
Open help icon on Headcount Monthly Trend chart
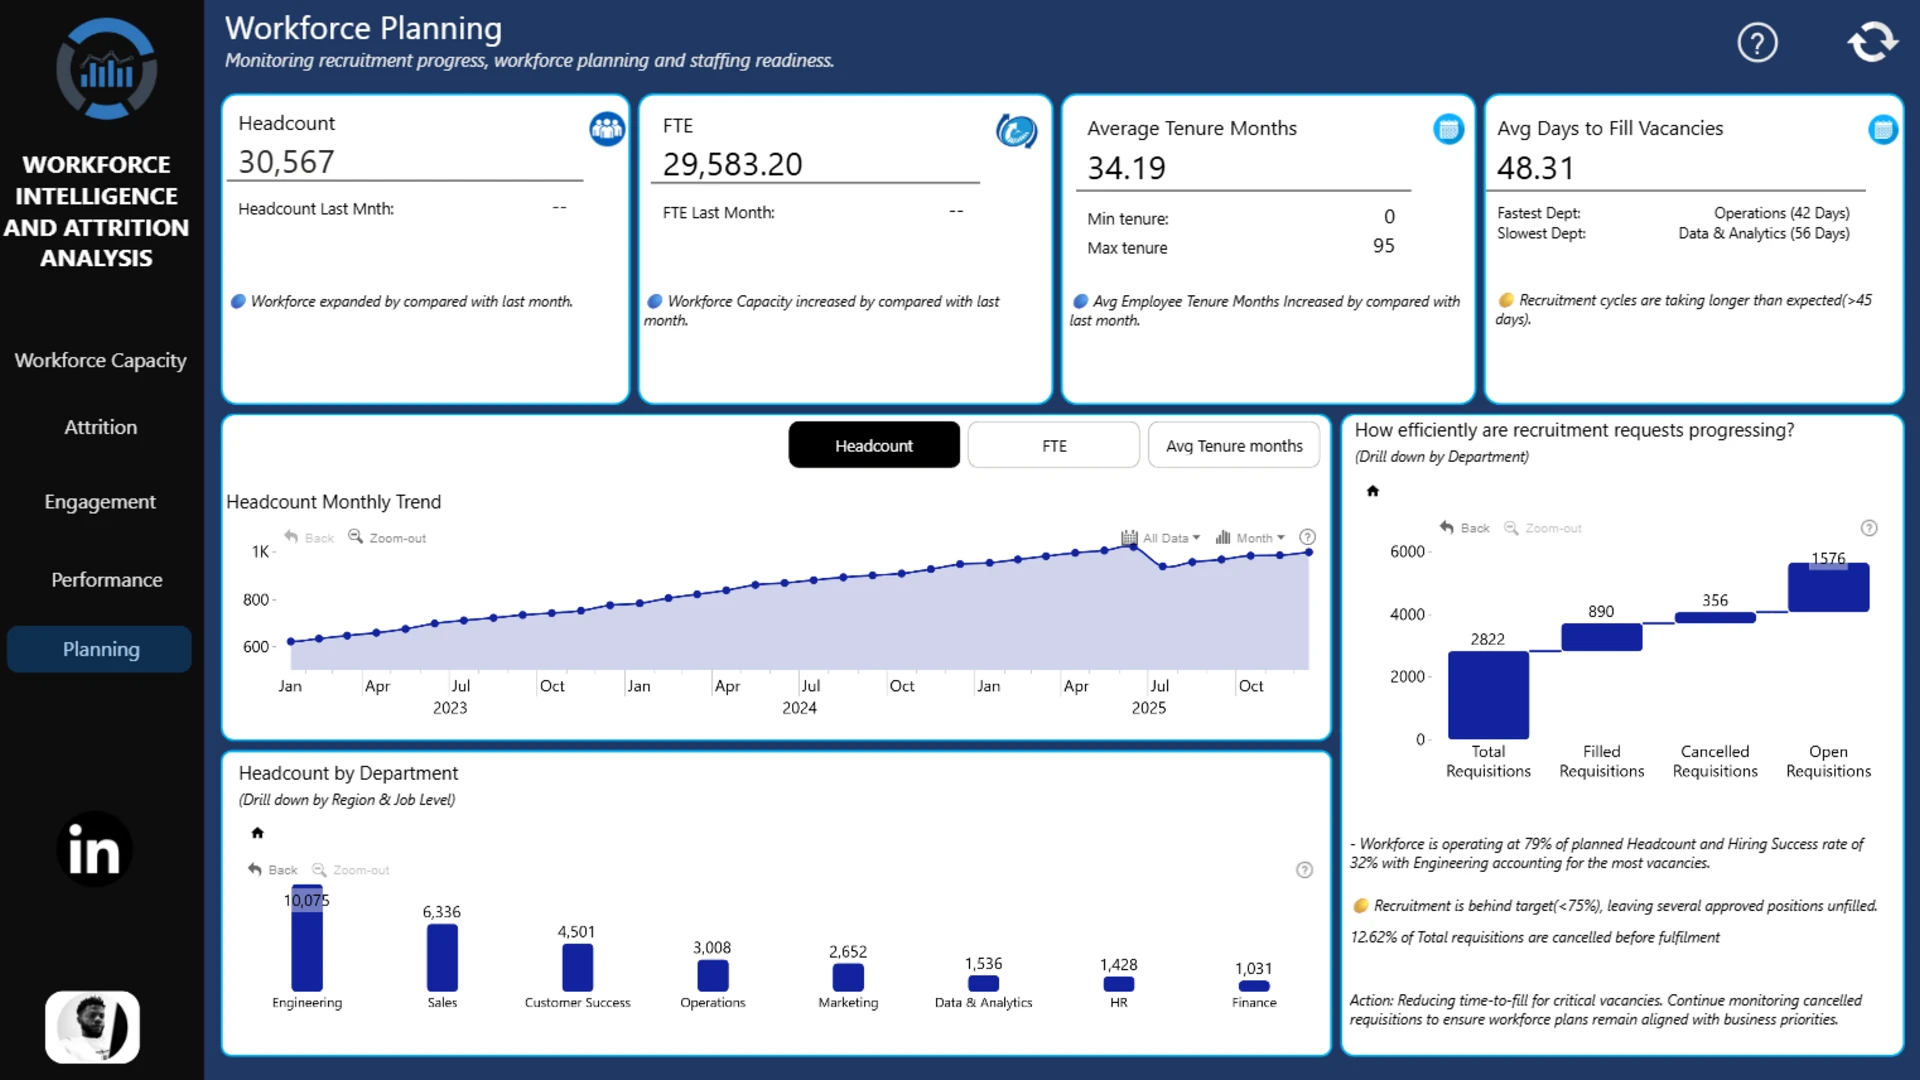[1307, 537]
